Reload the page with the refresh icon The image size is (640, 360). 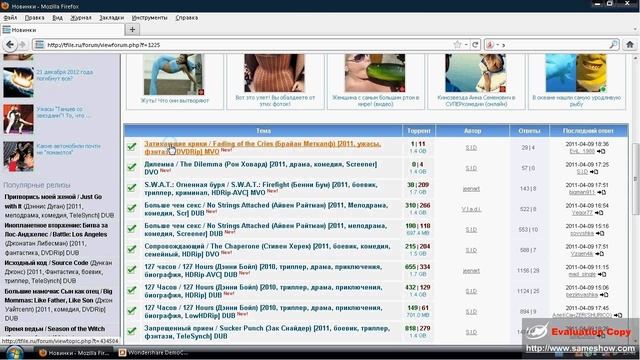pos(475,44)
